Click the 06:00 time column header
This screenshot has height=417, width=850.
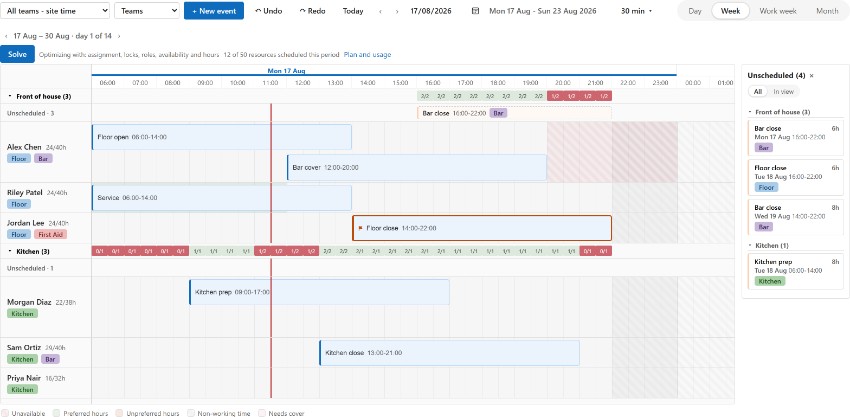(108, 82)
